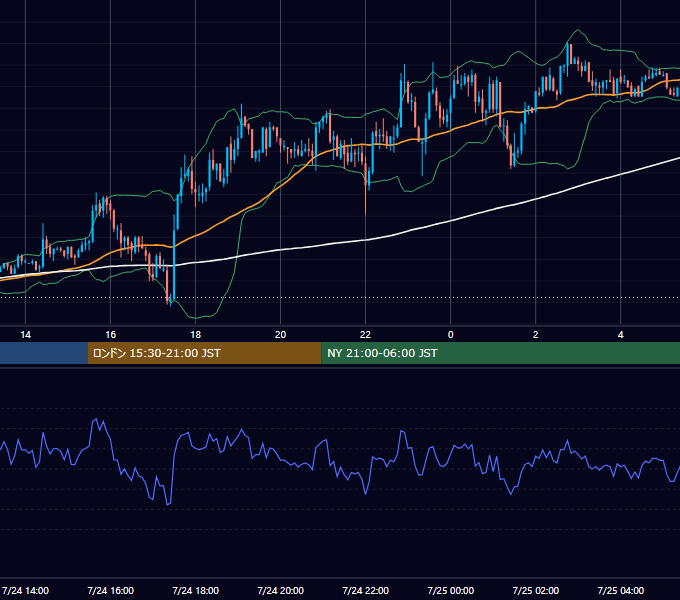
Task: Click hour label 2 on price chart axis
Action: pos(536,335)
